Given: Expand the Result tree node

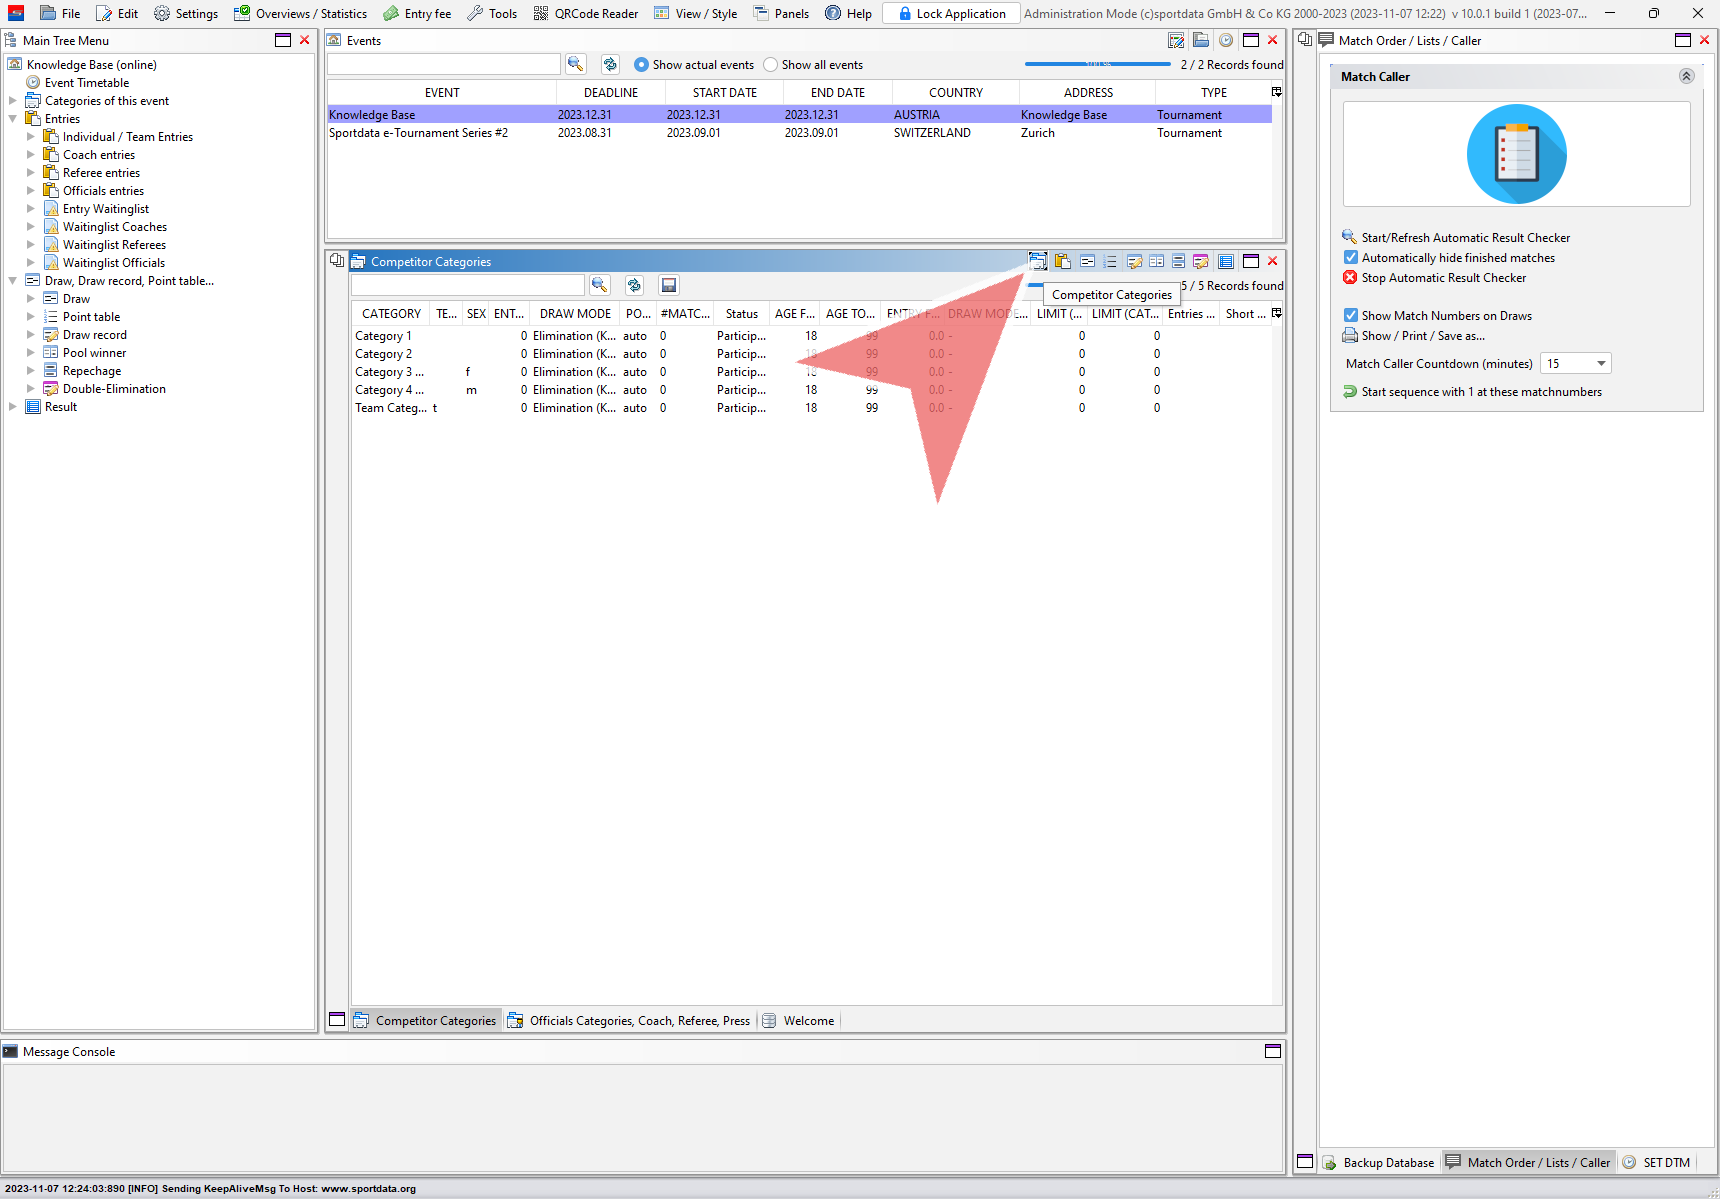Looking at the screenshot, I should (12, 407).
